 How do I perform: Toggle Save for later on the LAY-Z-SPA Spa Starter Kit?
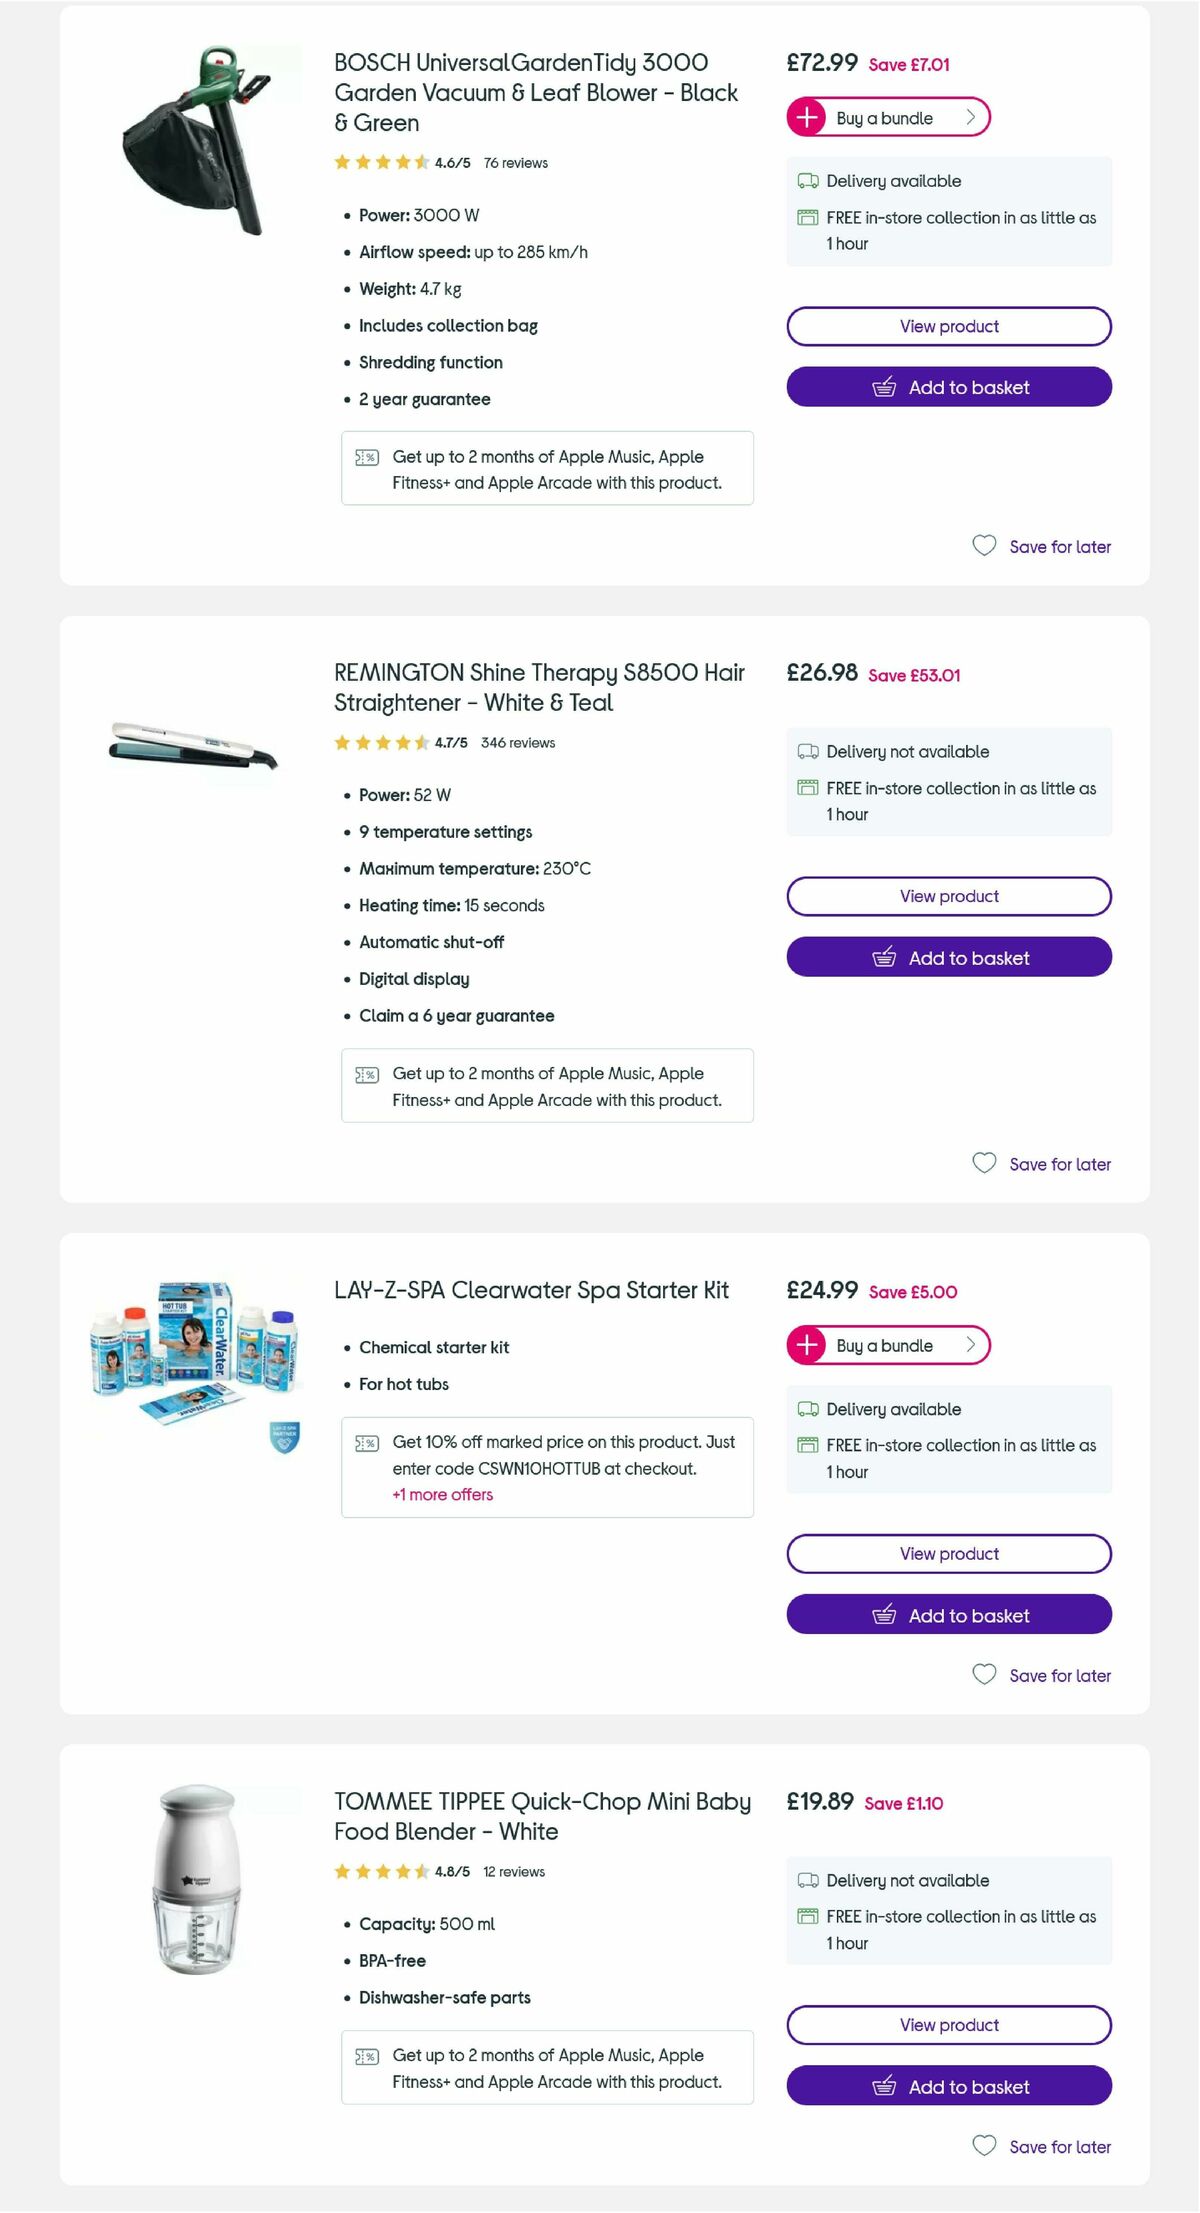click(x=1042, y=1675)
